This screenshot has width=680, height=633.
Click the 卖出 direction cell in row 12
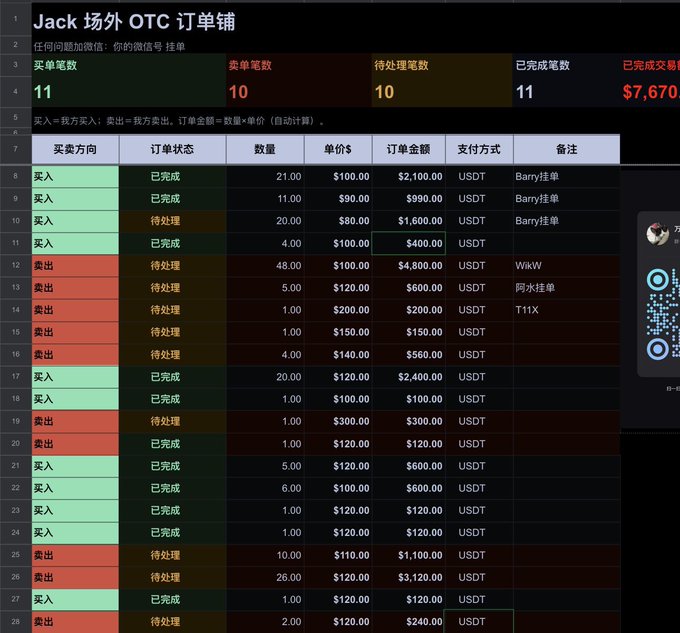coord(75,265)
